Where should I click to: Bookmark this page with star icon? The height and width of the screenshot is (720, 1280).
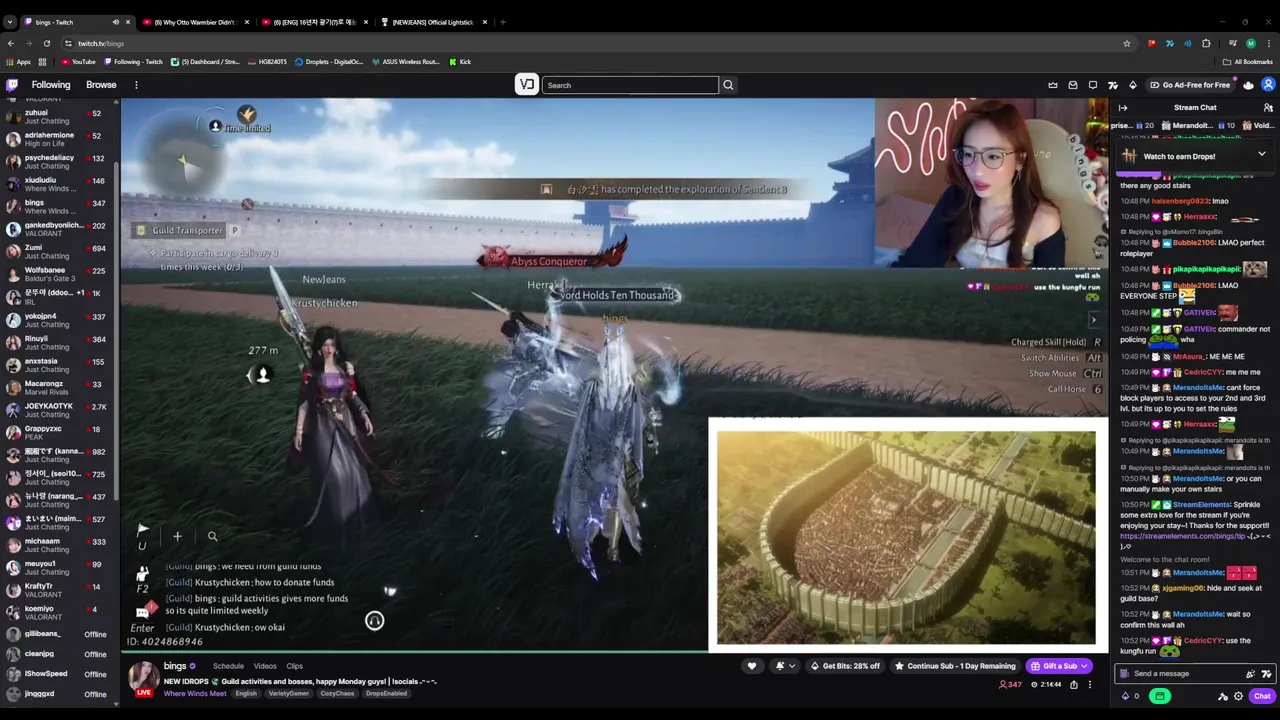(1127, 43)
